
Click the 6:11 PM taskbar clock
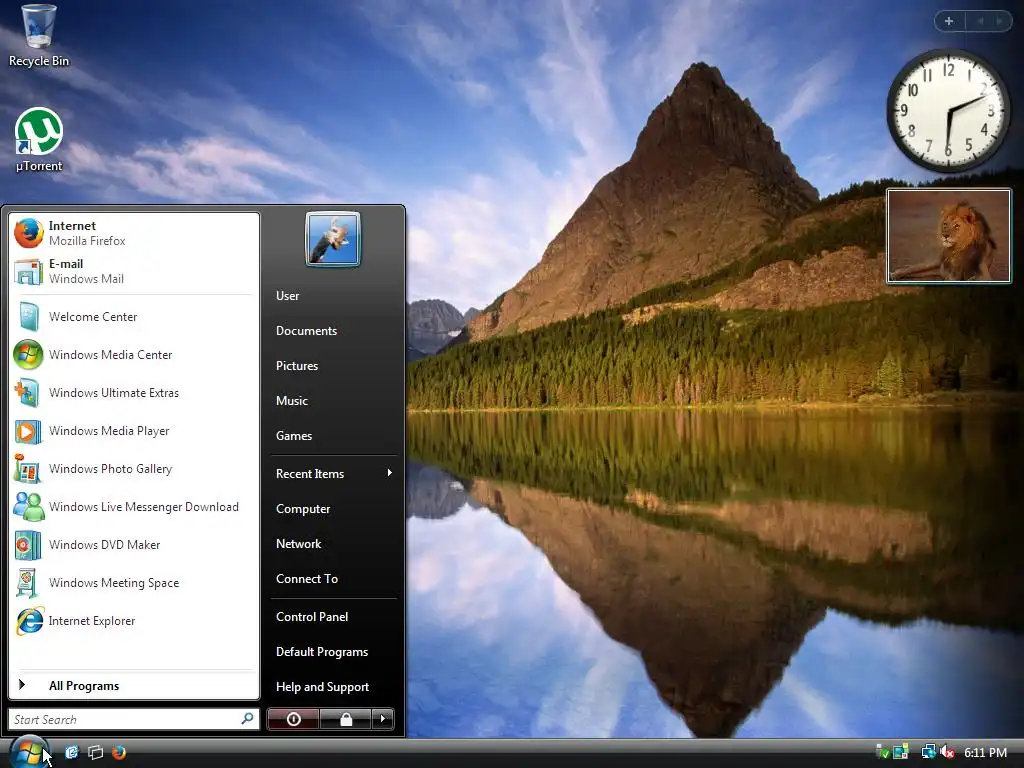(985, 752)
